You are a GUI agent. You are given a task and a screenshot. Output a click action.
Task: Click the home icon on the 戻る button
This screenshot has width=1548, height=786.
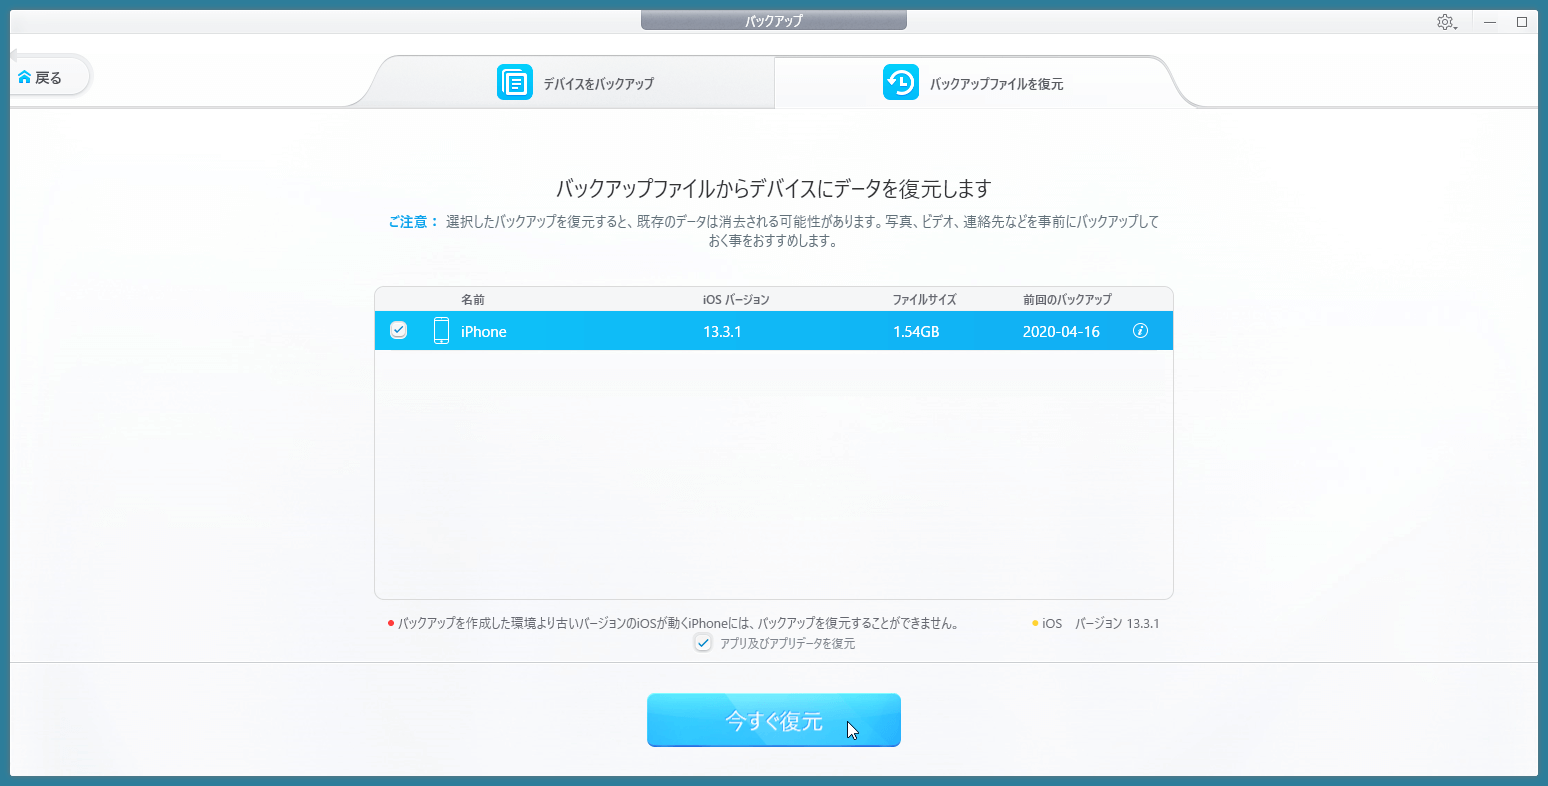click(x=24, y=77)
